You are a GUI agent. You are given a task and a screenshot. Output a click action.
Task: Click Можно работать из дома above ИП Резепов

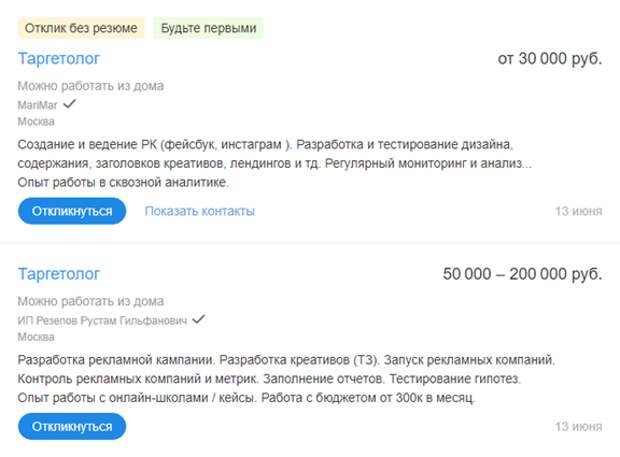(90, 302)
